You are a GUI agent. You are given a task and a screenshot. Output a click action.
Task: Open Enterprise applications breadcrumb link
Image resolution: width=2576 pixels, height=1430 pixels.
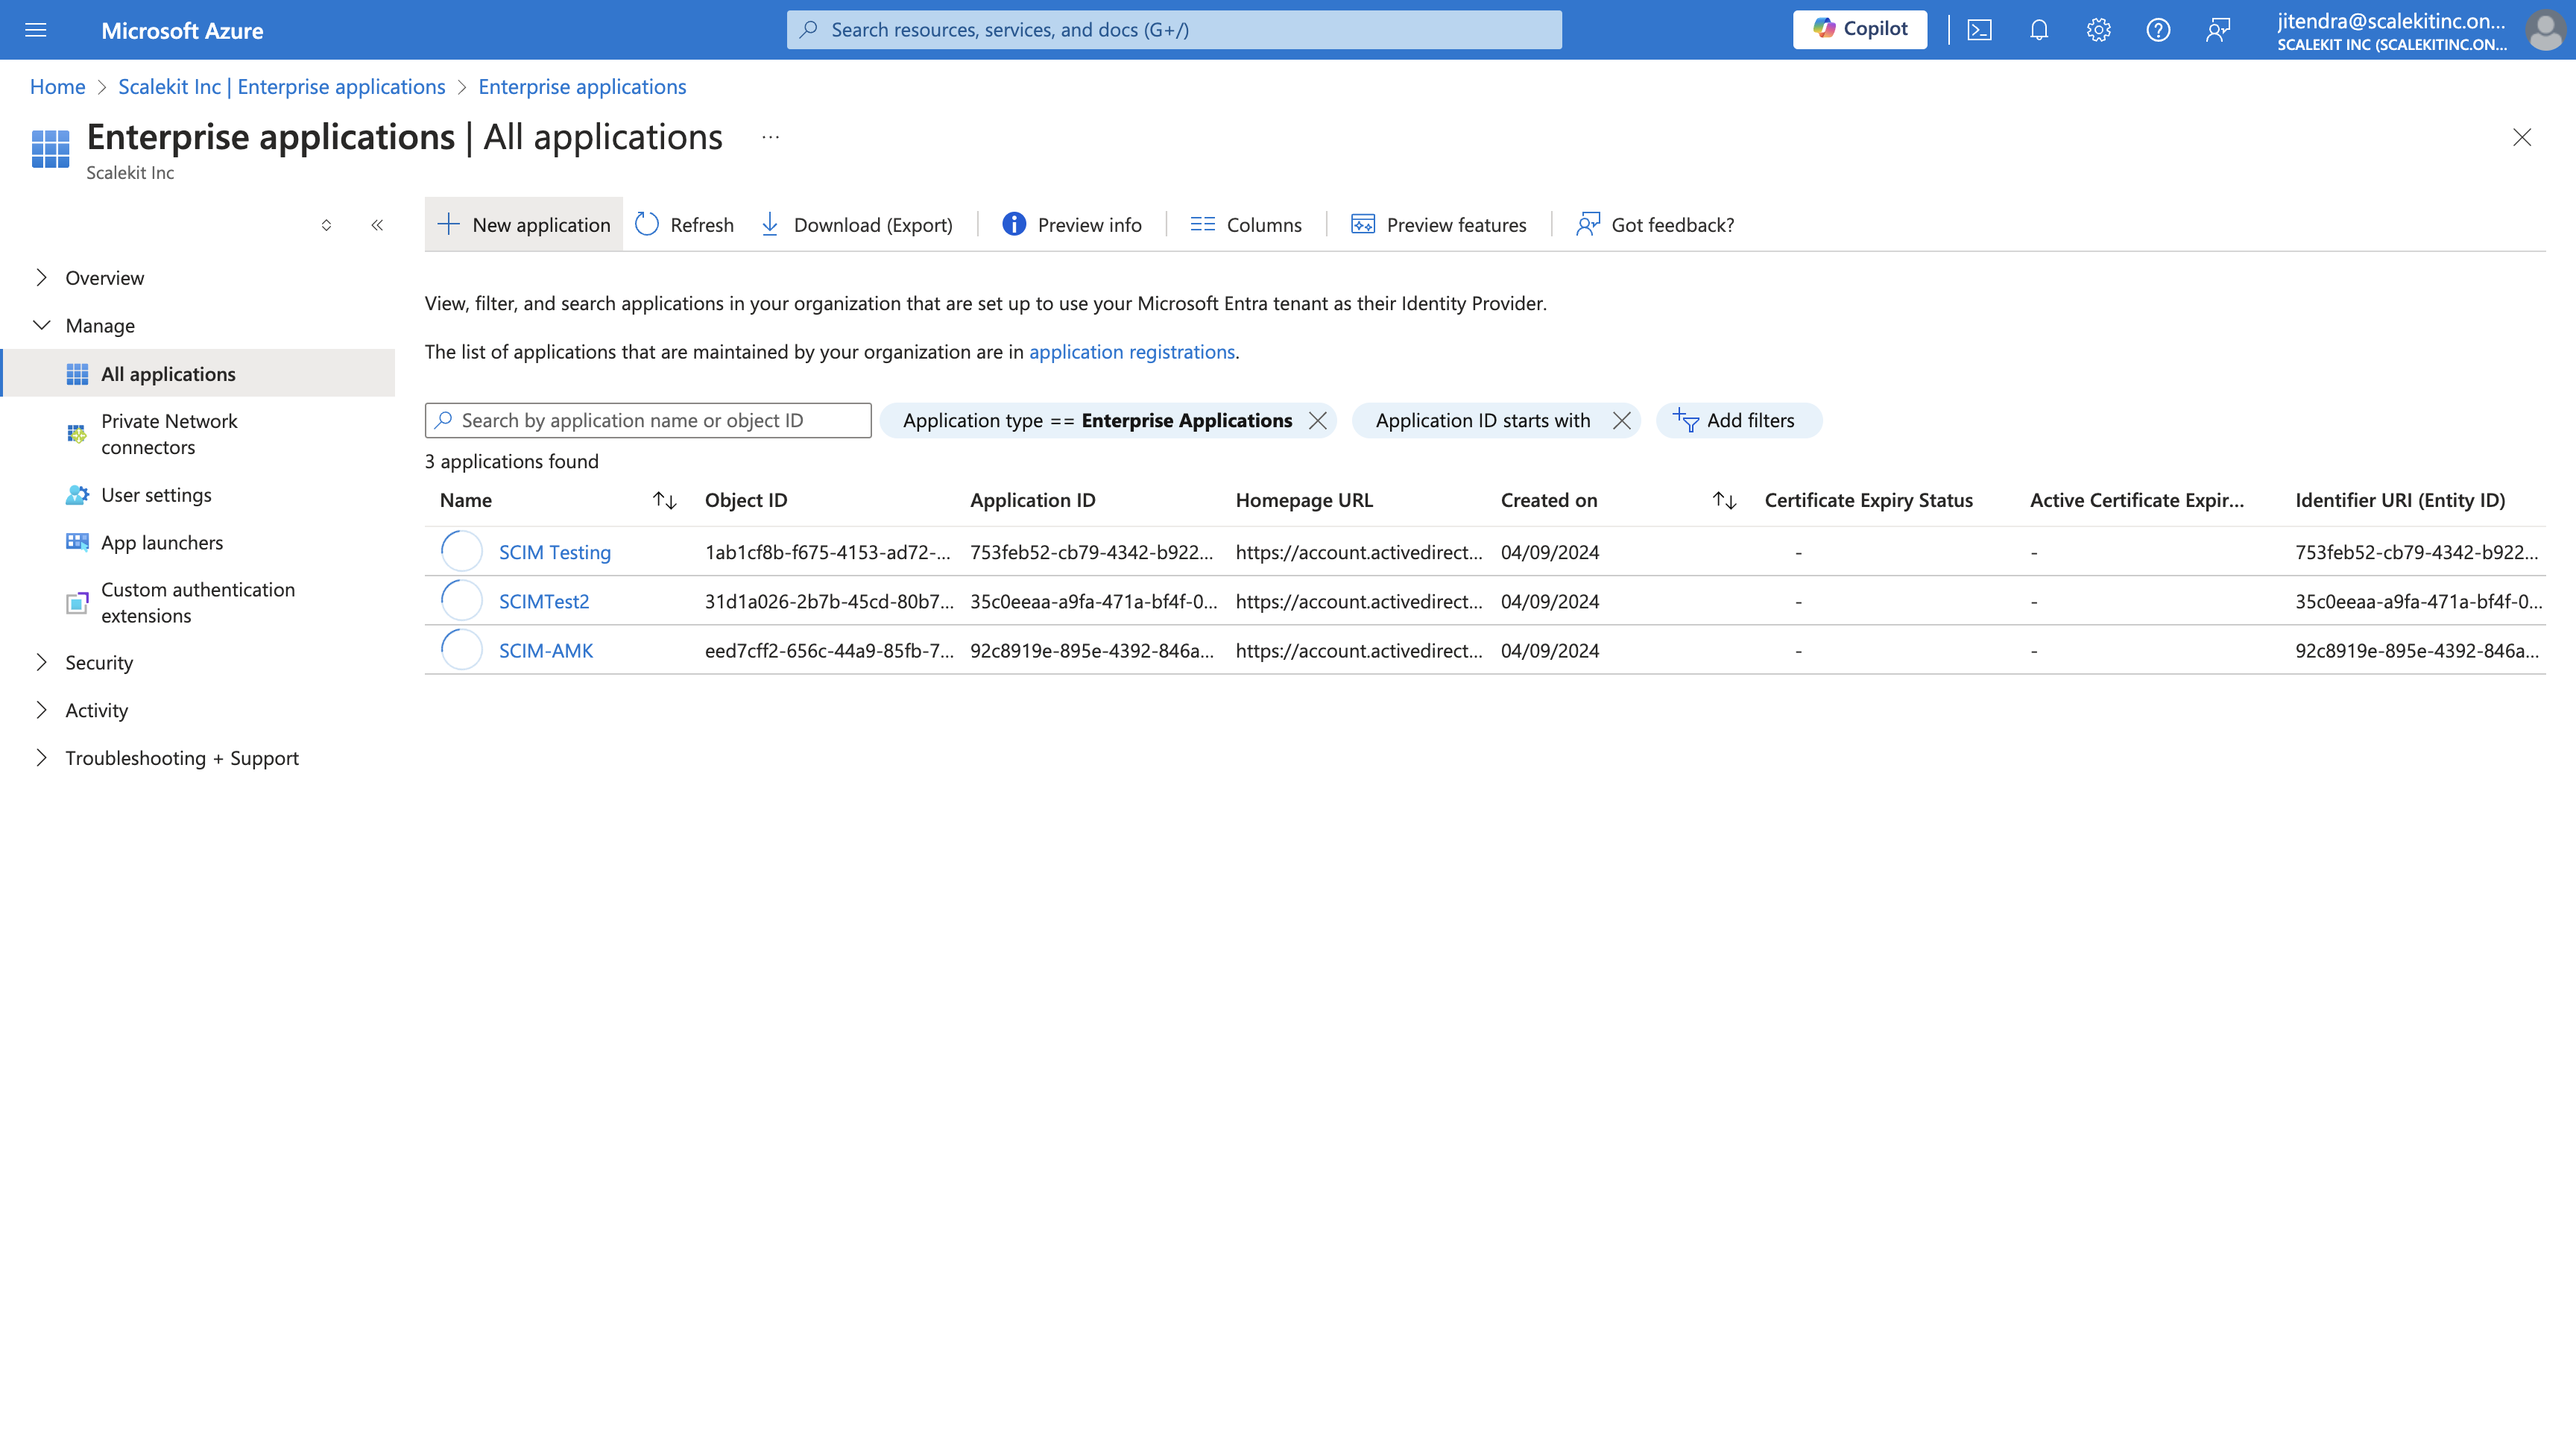[582, 86]
